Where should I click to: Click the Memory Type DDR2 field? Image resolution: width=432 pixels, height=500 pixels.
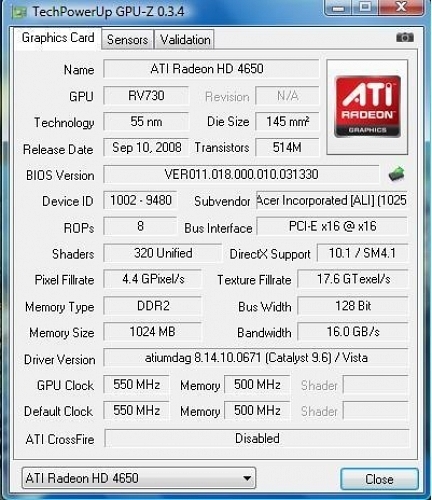point(152,306)
